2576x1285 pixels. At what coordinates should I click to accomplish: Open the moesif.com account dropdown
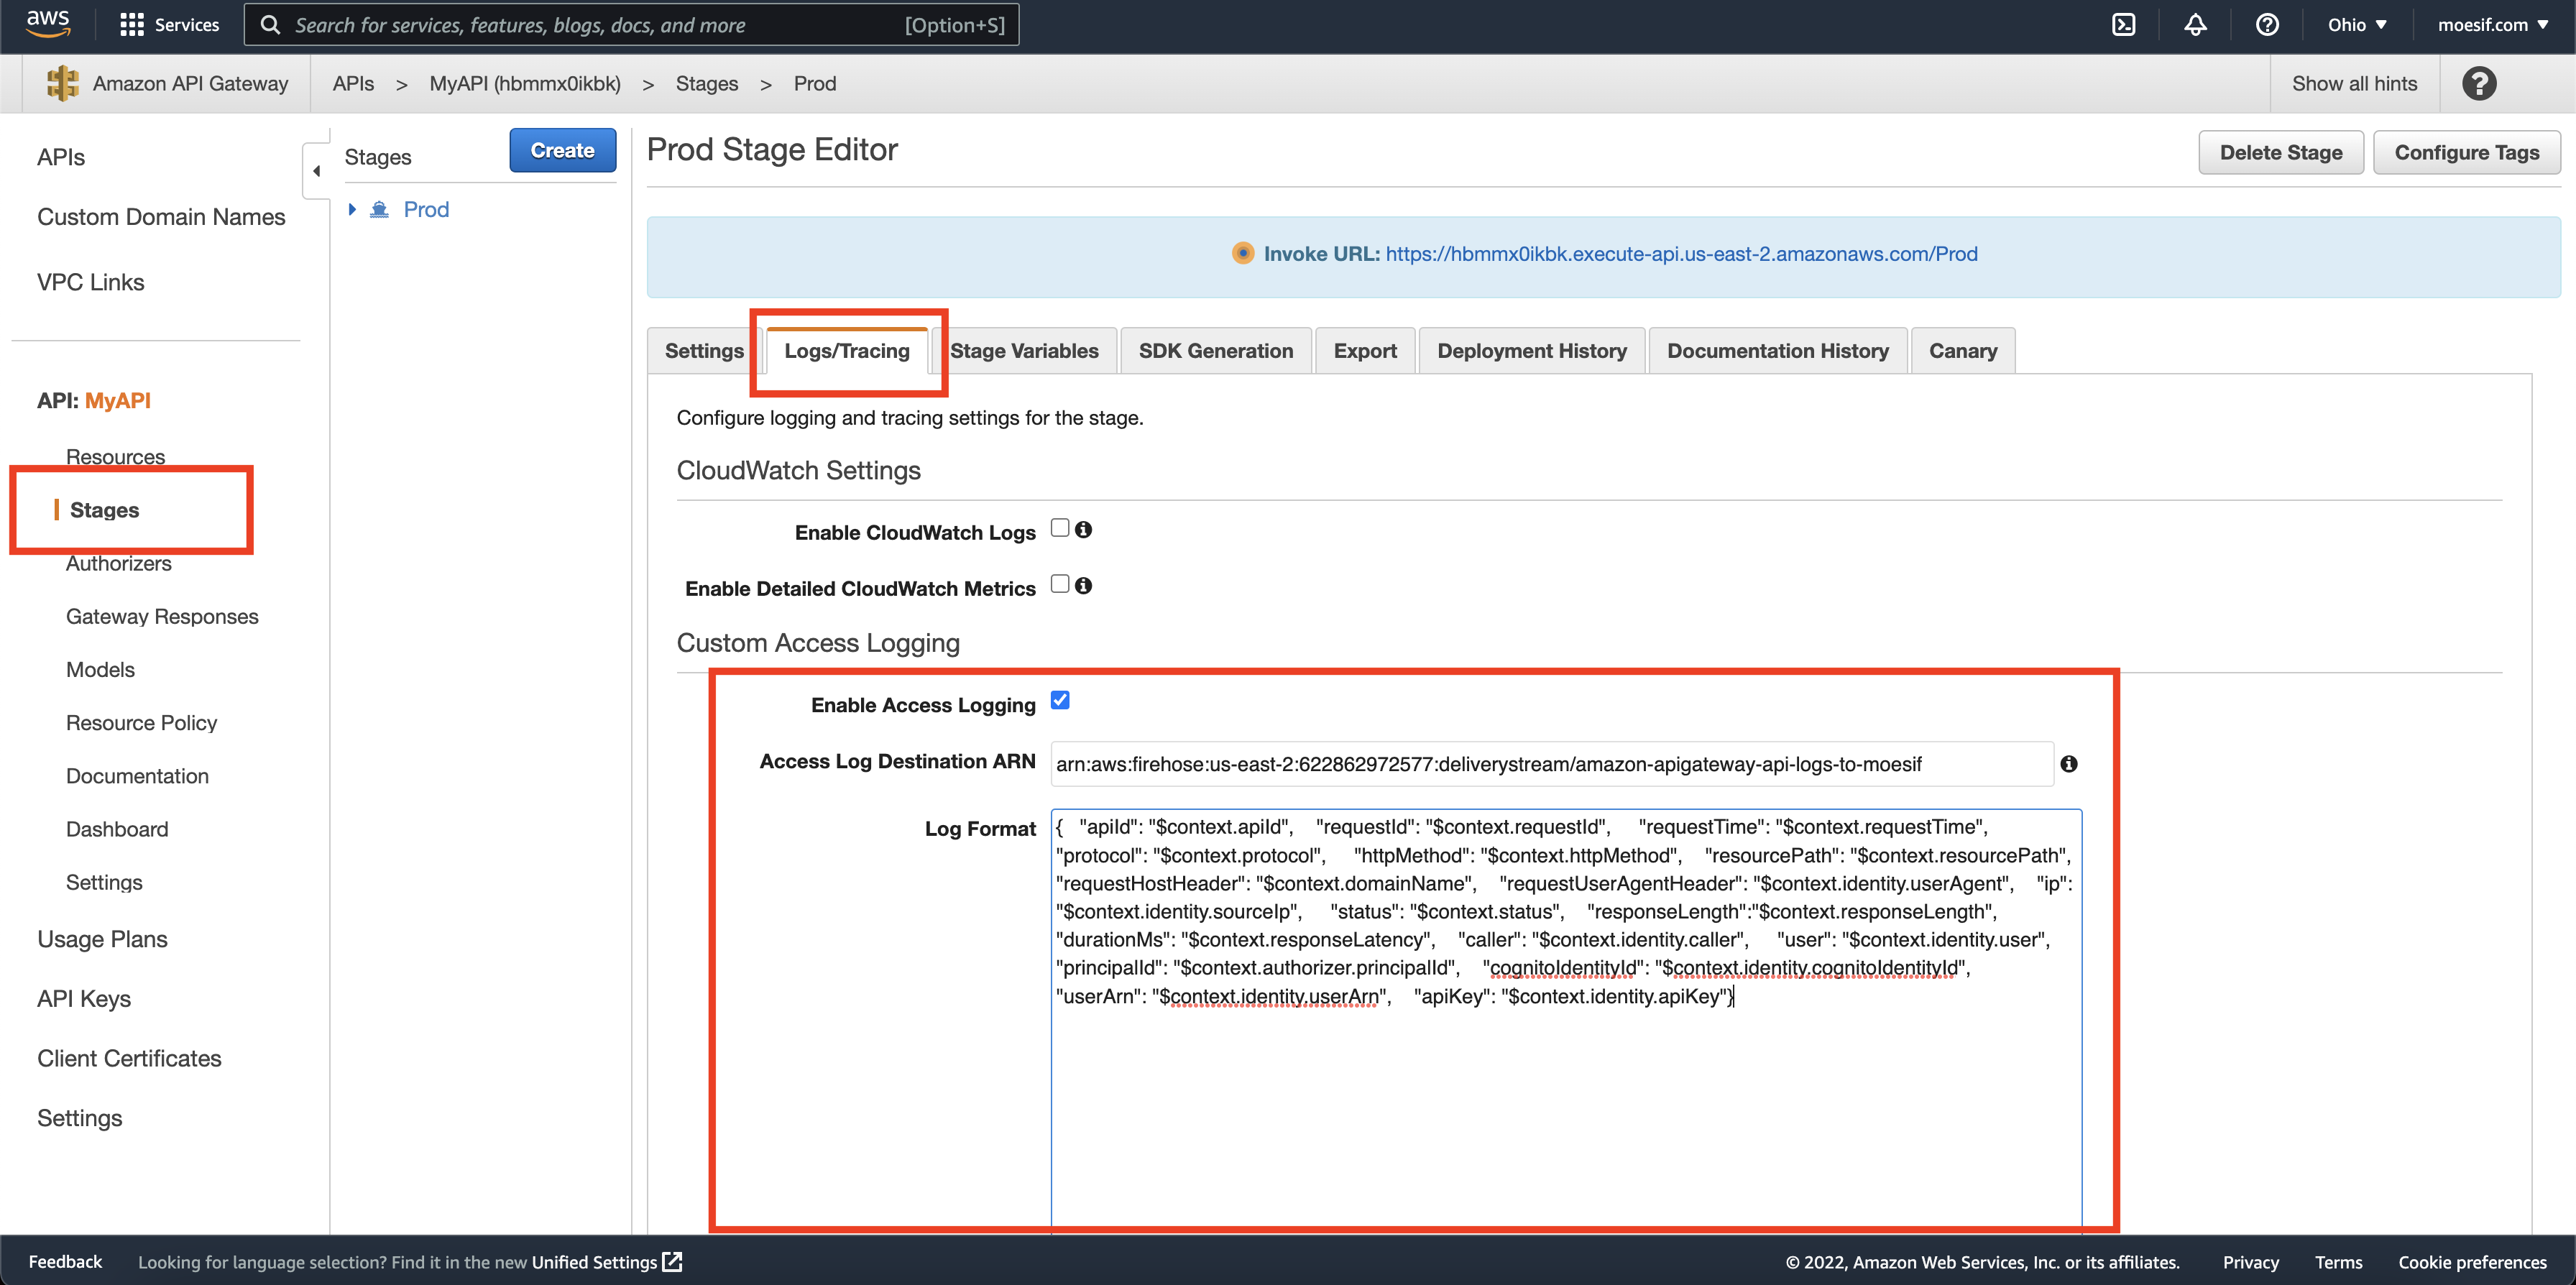pos(2494,24)
